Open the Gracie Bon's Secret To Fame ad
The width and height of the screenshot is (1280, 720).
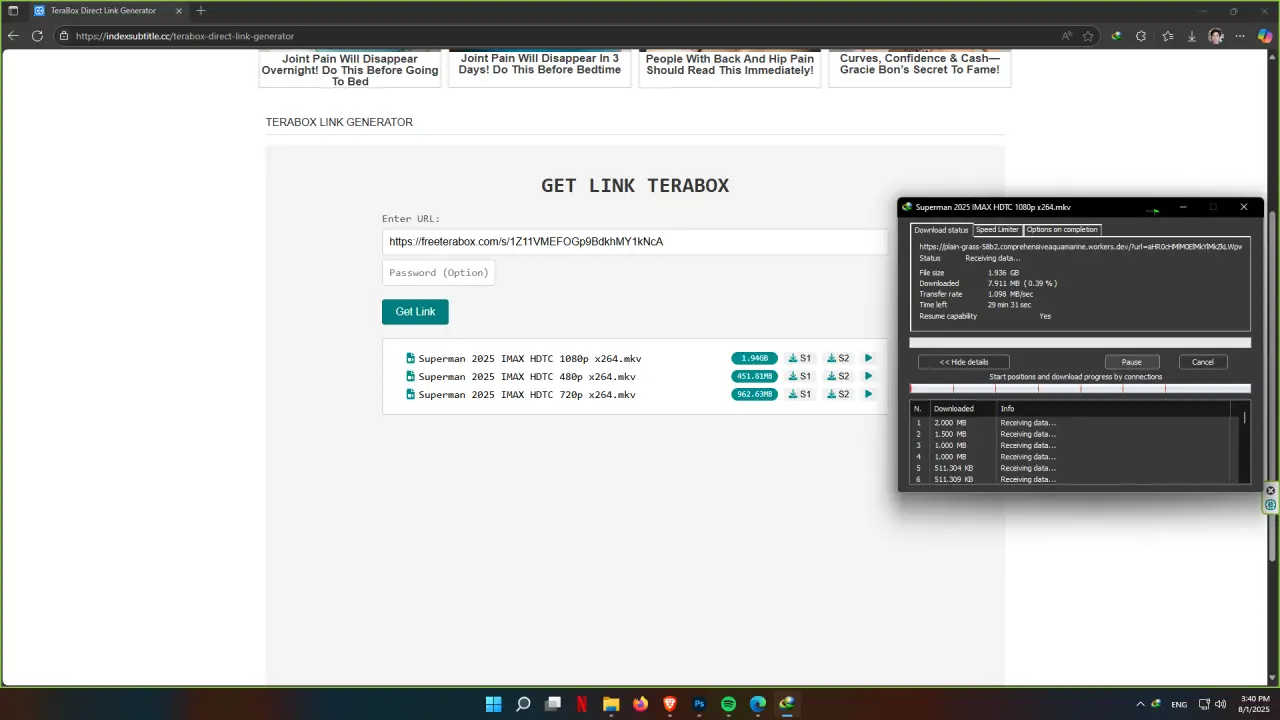coord(920,68)
